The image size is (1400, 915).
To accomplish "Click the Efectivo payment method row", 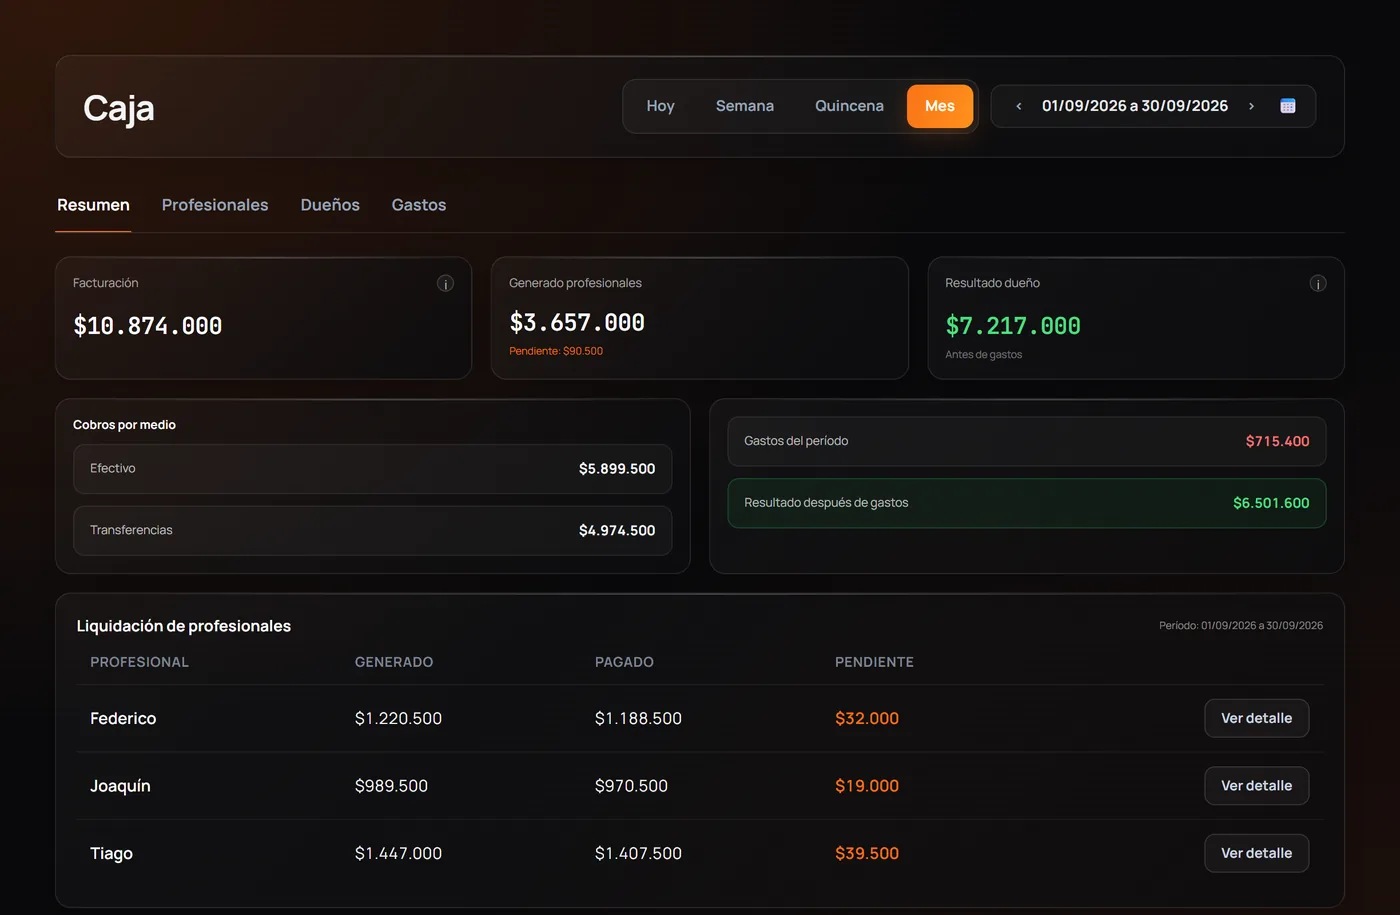I will click(x=372, y=469).
